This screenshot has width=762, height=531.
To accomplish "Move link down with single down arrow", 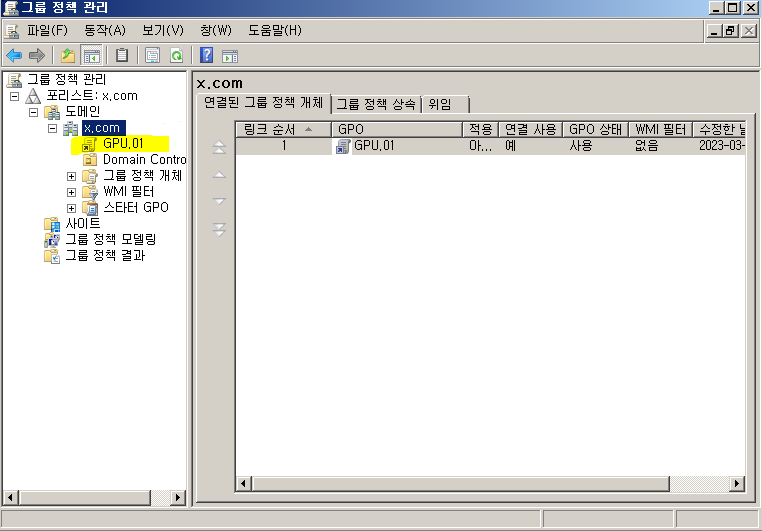I will [219, 201].
